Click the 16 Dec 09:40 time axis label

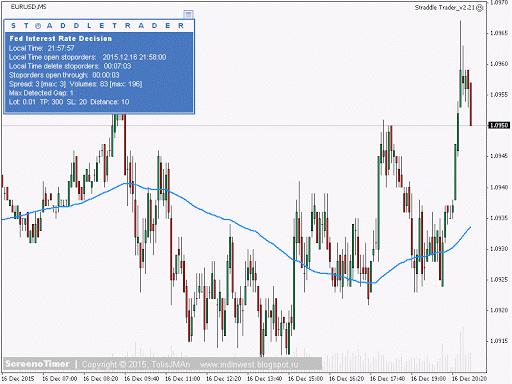142,379
